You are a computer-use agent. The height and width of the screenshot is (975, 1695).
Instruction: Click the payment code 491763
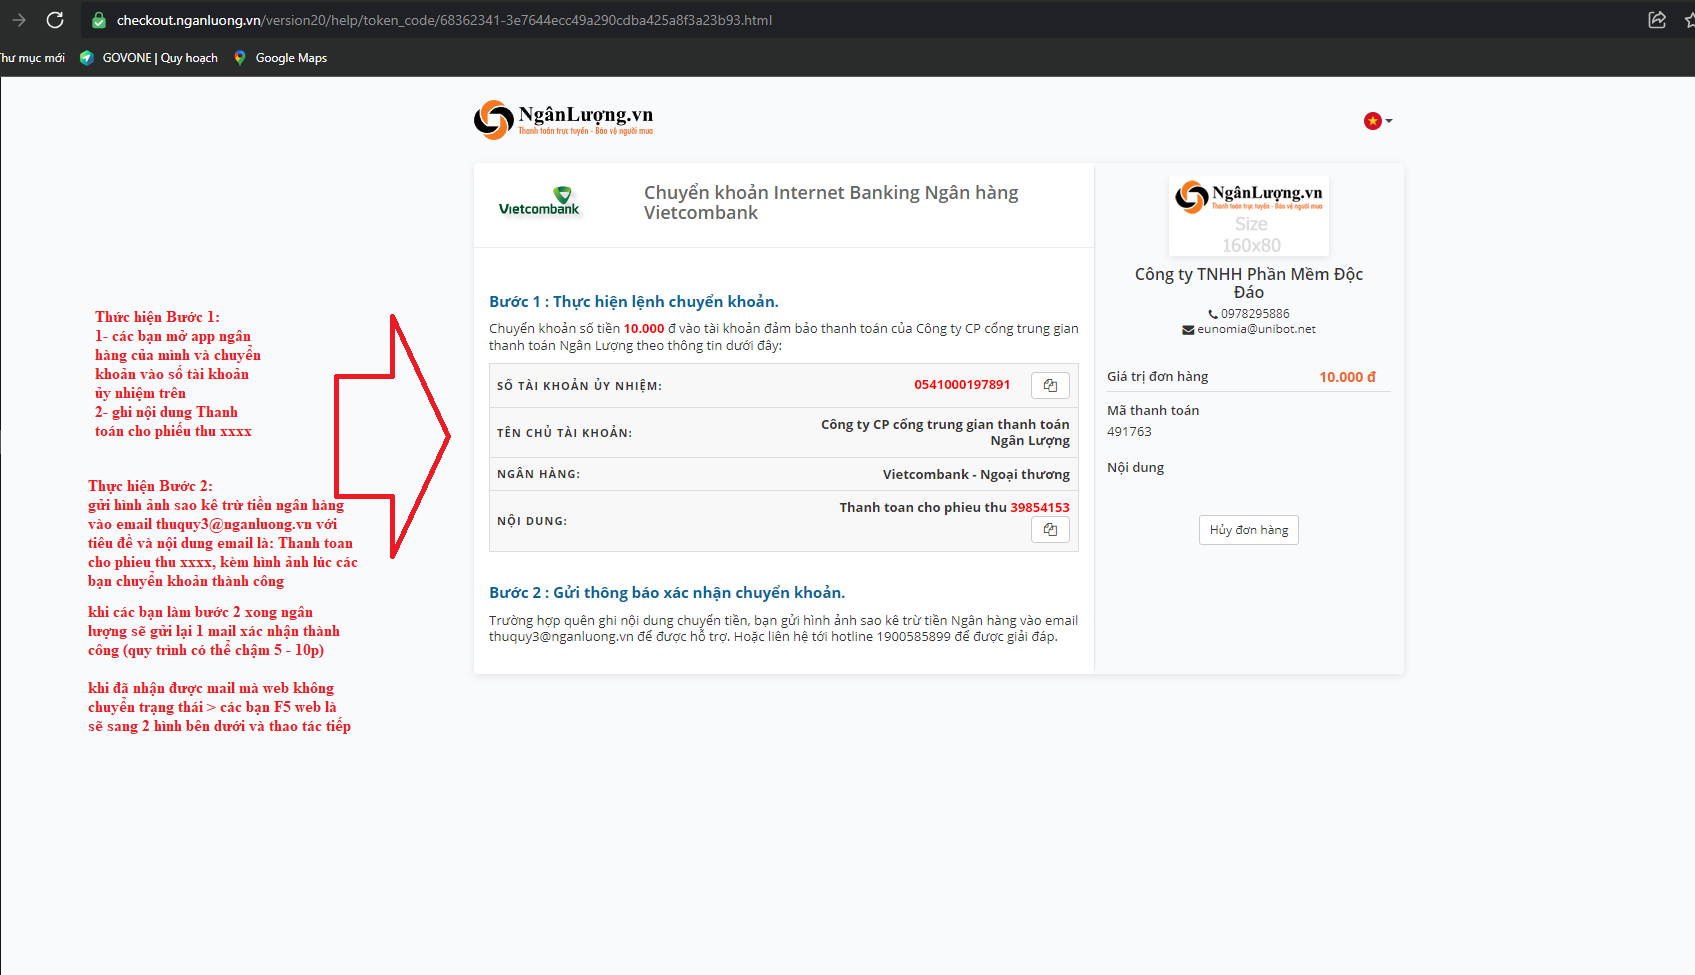tap(1129, 432)
